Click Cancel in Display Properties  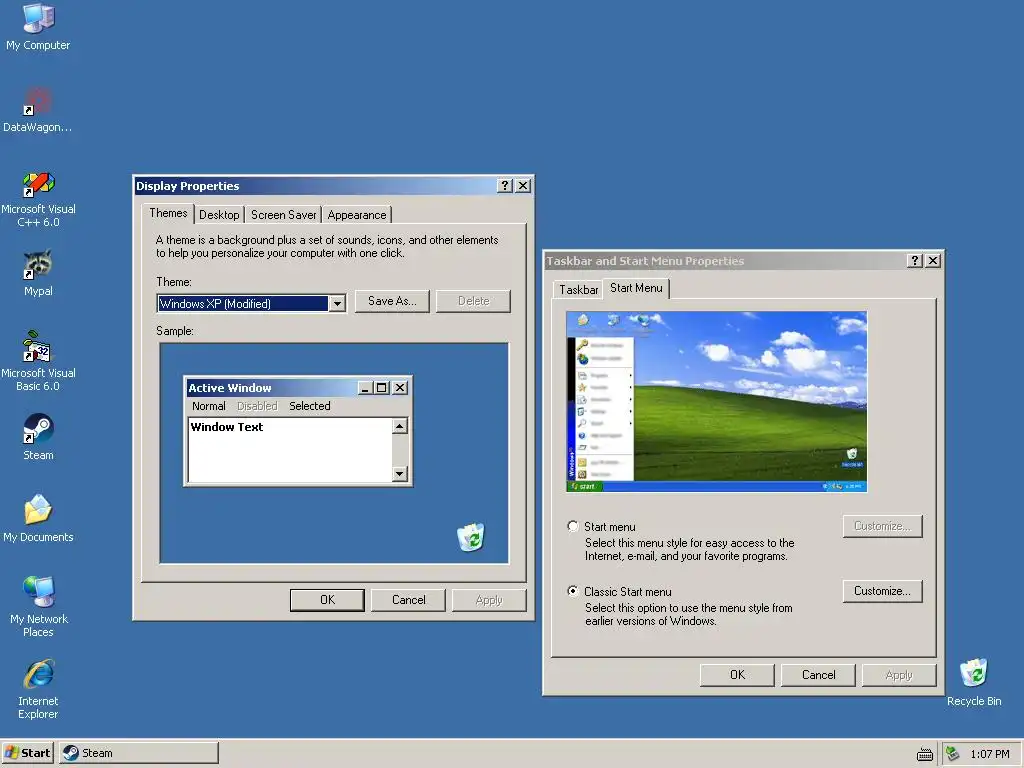coord(408,600)
